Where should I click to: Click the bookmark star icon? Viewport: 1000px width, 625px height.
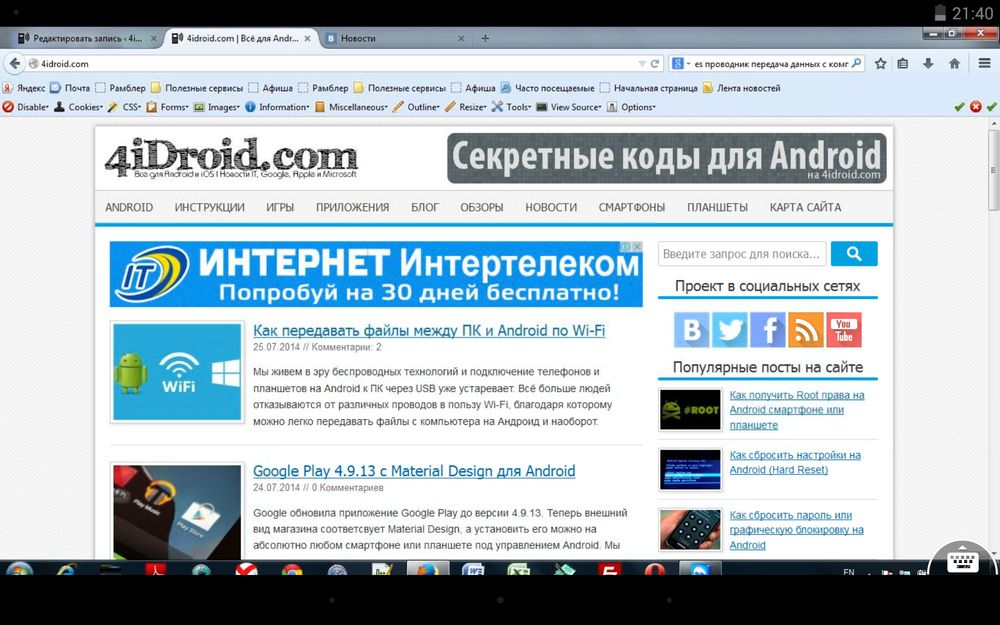pyautogui.click(x=880, y=63)
